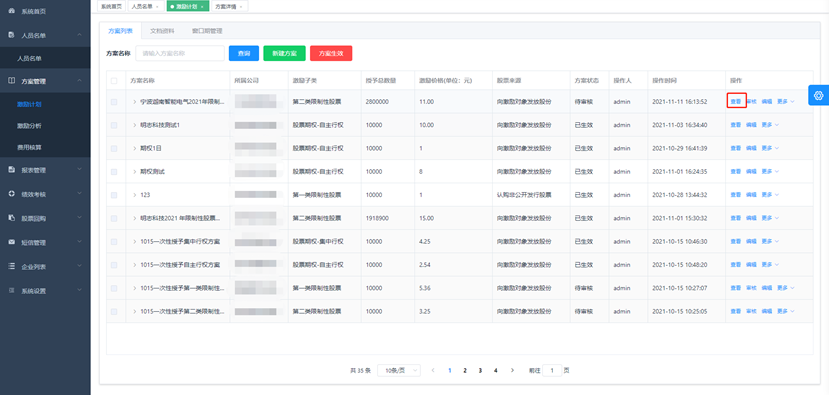The width and height of the screenshot is (829, 395).
Task: Click the green 新建方案 button
Action: (x=284, y=53)
